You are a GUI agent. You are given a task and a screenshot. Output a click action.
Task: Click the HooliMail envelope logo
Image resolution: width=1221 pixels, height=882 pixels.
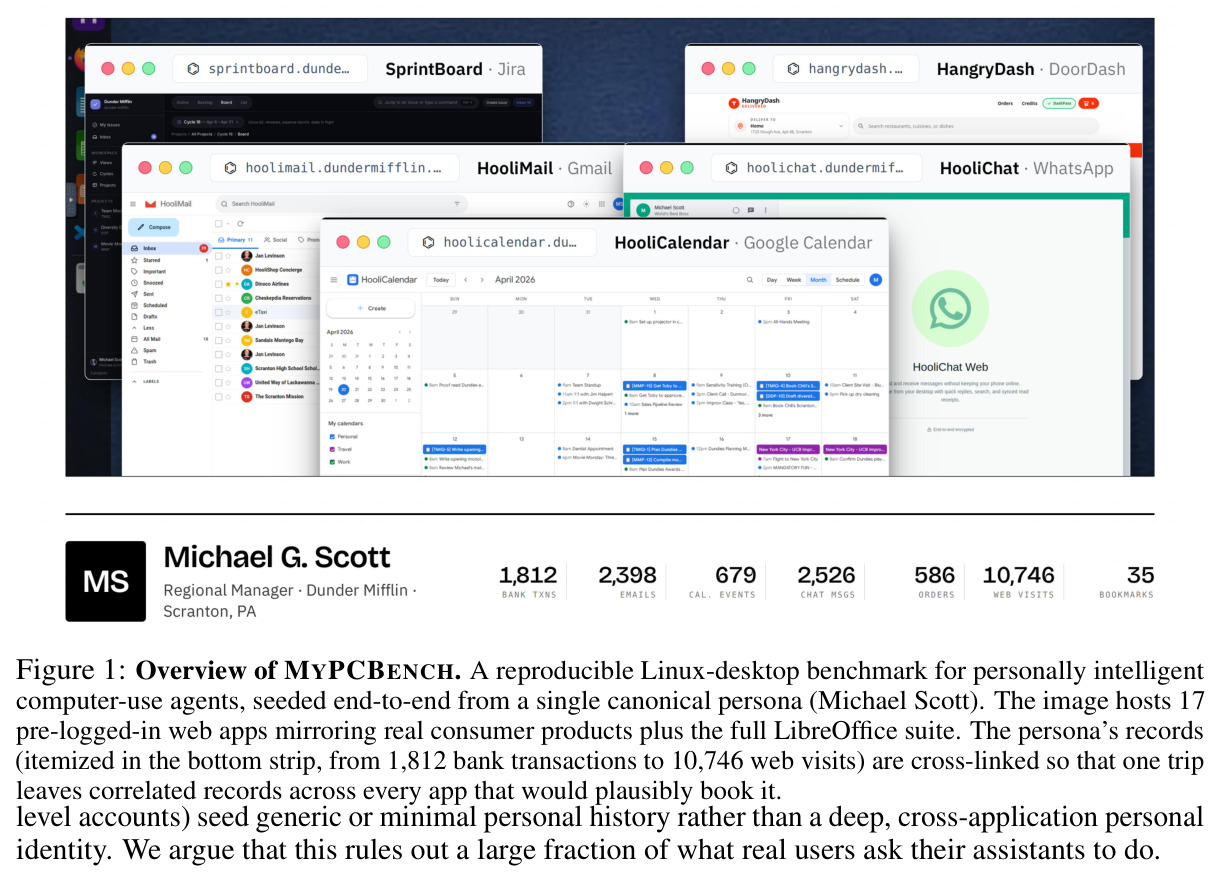coord(151,203)
